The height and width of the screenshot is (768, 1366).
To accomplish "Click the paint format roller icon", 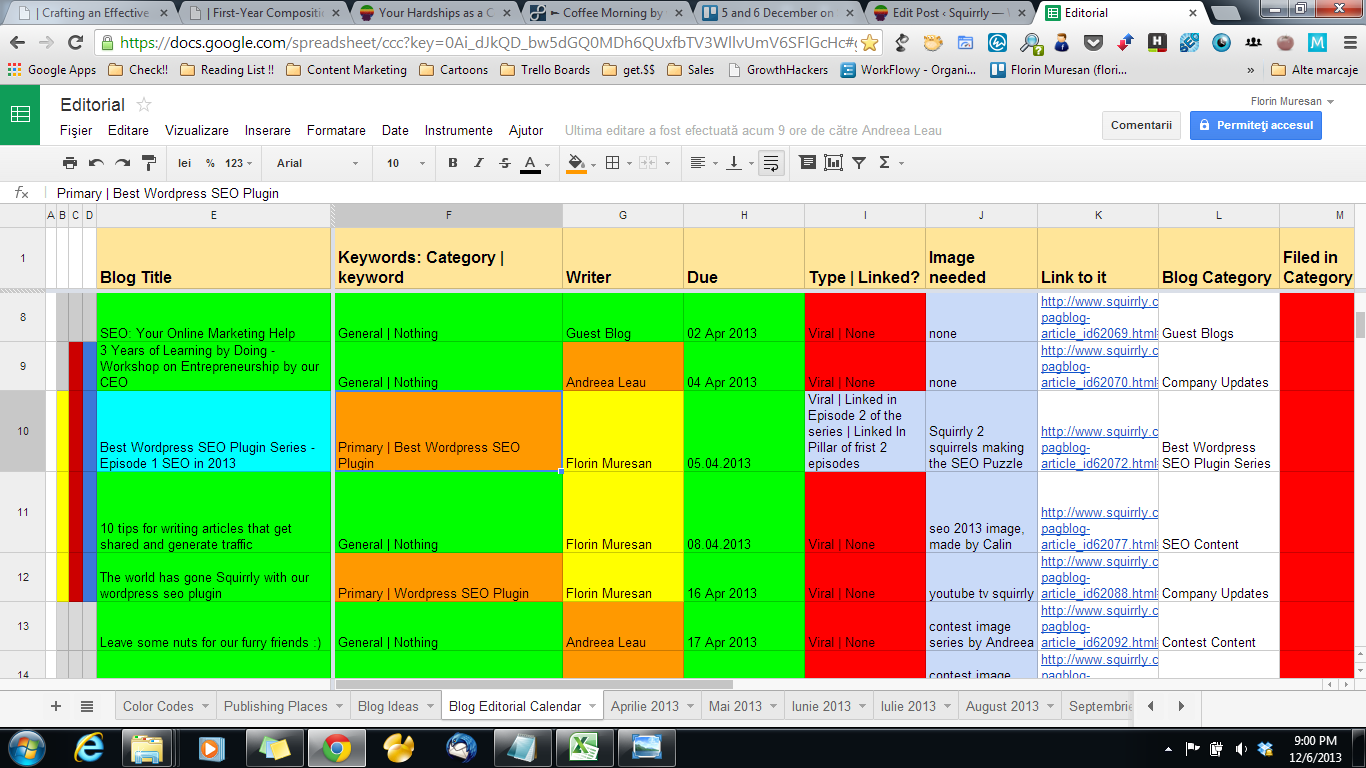I will tap(149, 163).
